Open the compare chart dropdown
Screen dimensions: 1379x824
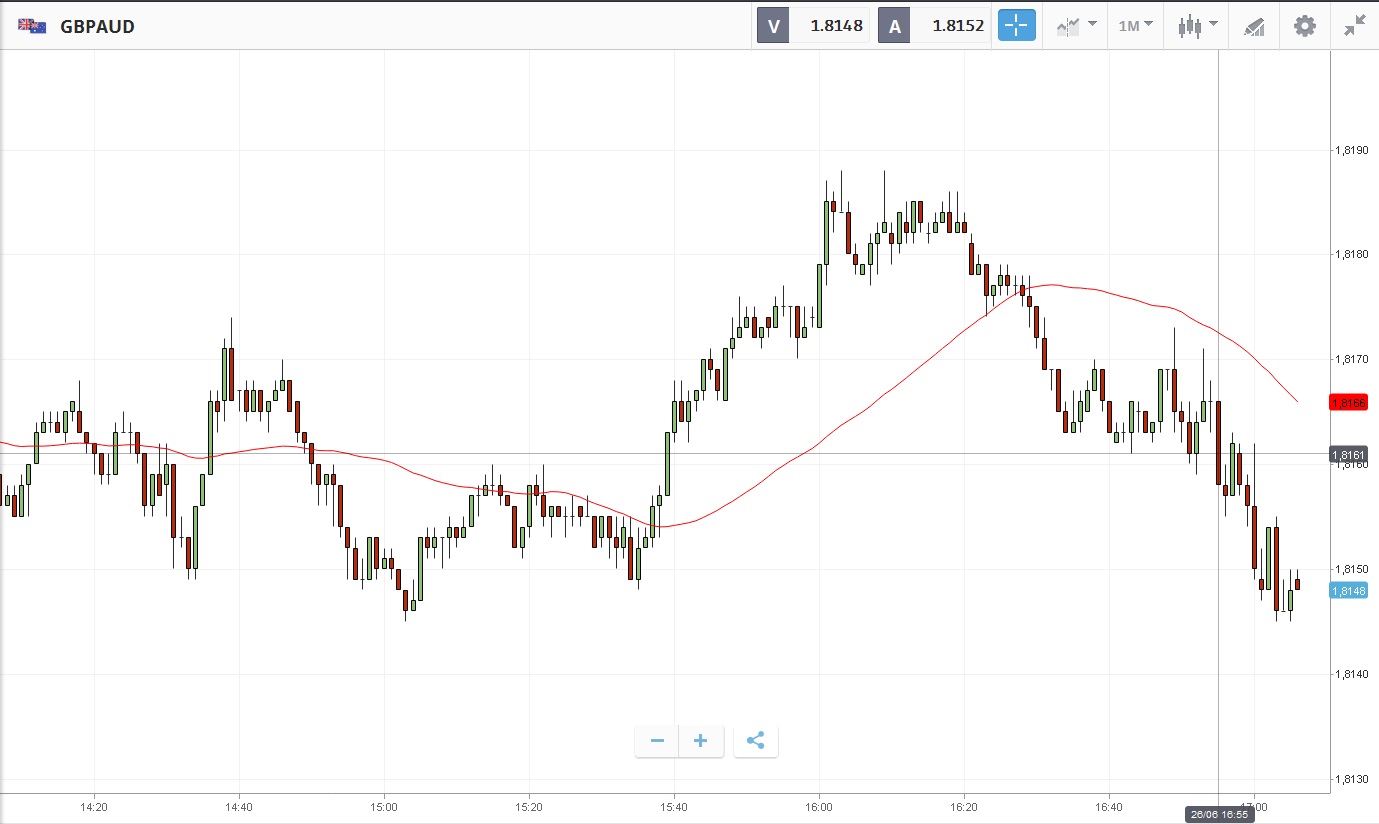(1076, 26)
